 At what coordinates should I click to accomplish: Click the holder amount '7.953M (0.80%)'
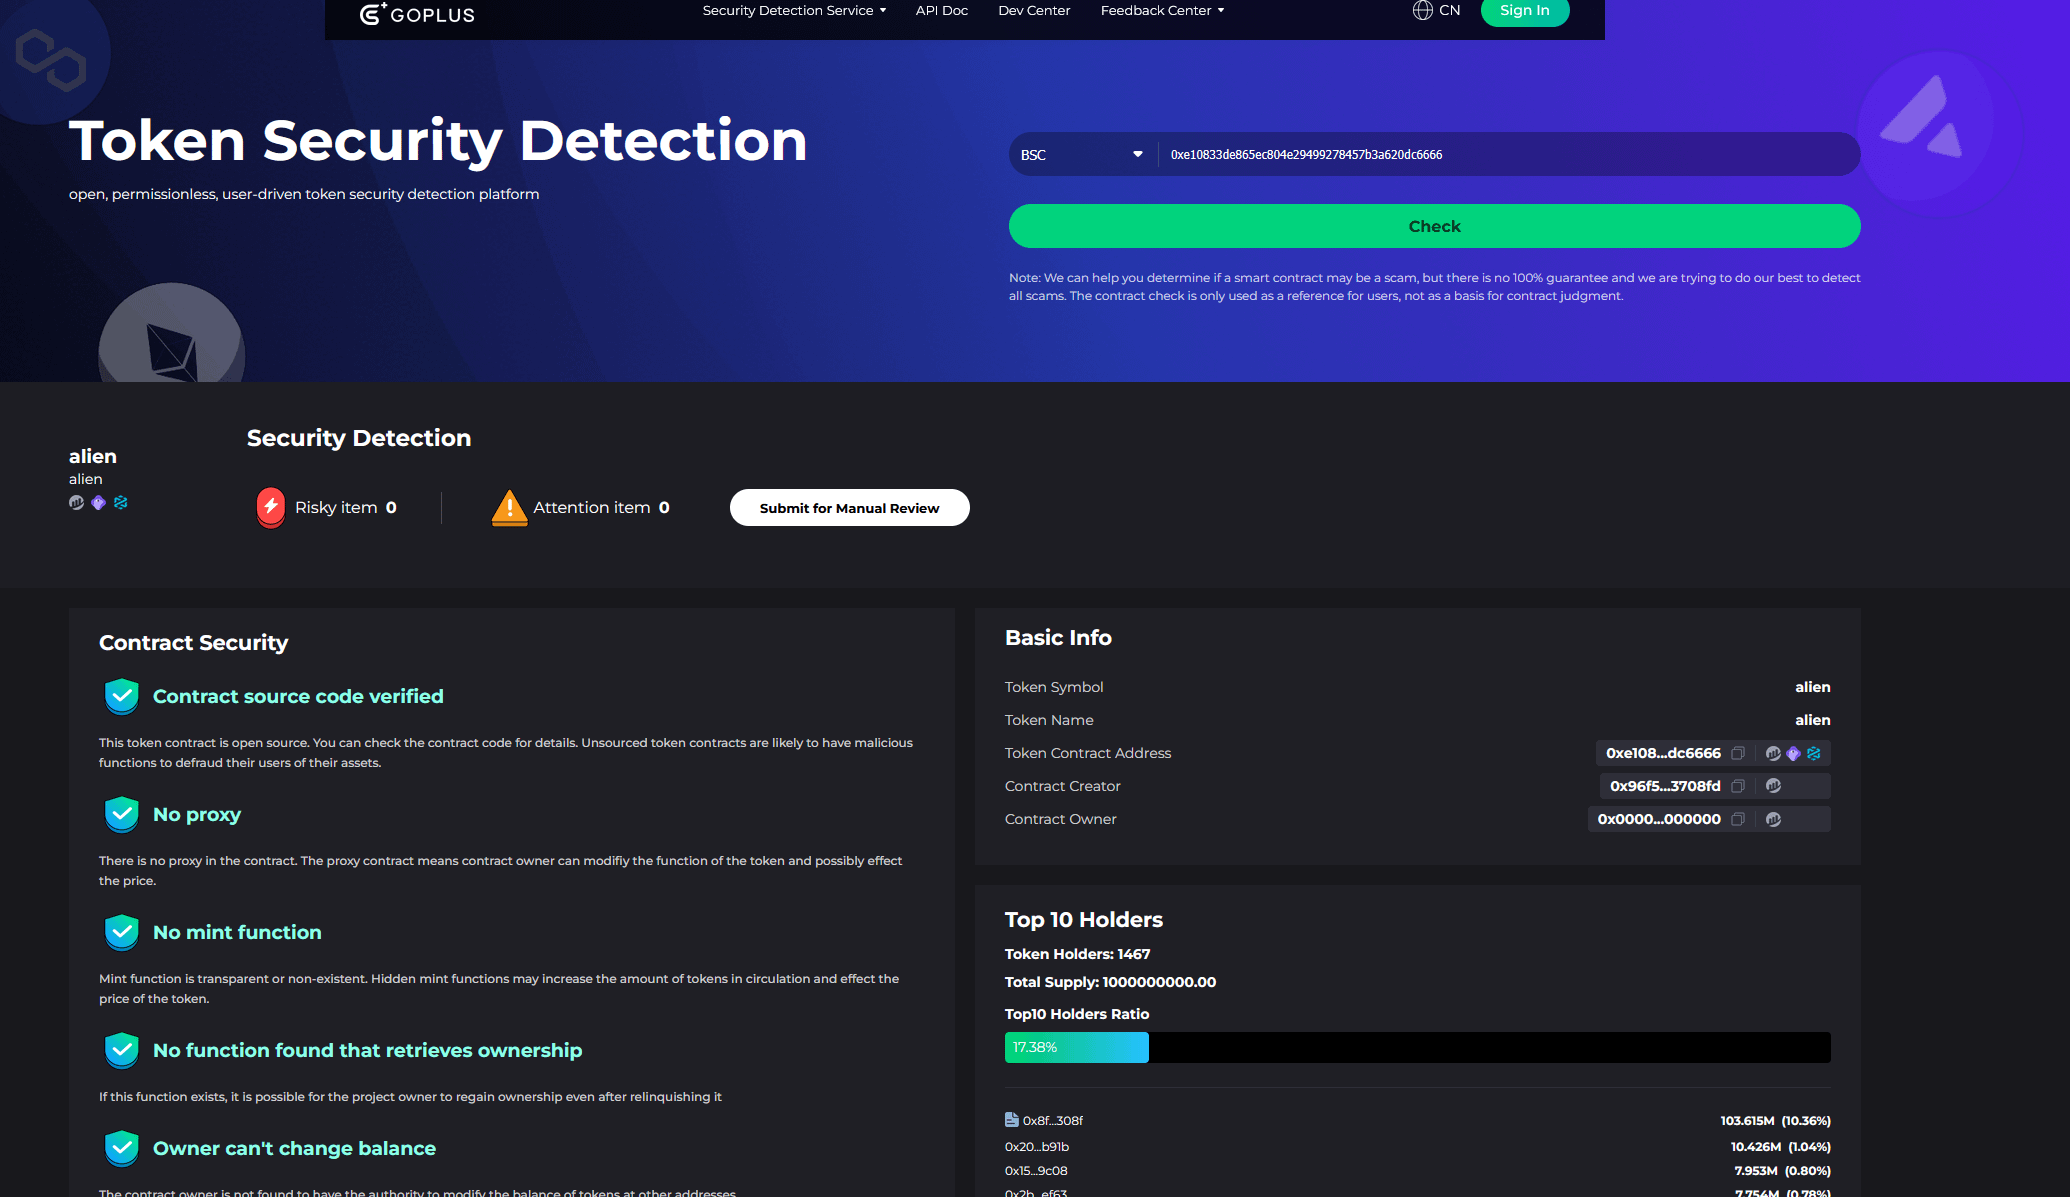(1783, 1171)
